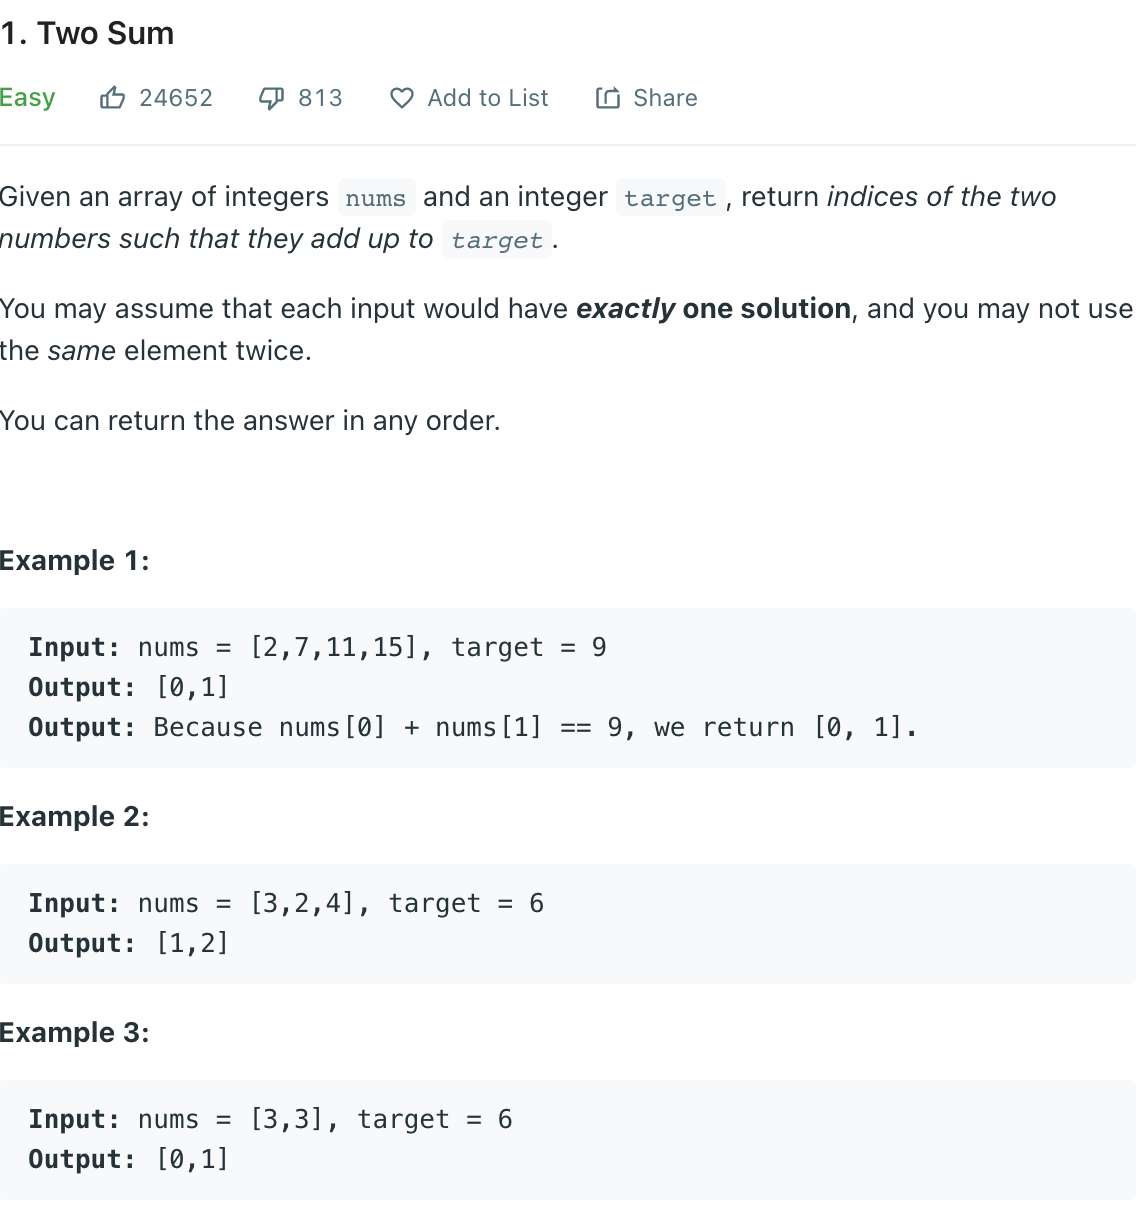The width and height of the screenshot is (1148, 1206).
Task: Click the '1. Two Sum' problem title
Action: pyautogui.click(x=88, y=34)
